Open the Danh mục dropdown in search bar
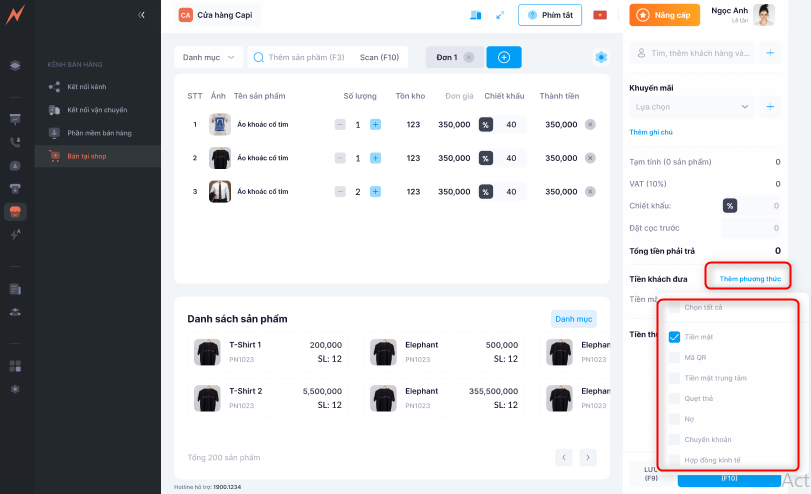Viewport: 811px width, 494px height. (x=207, y=57)
